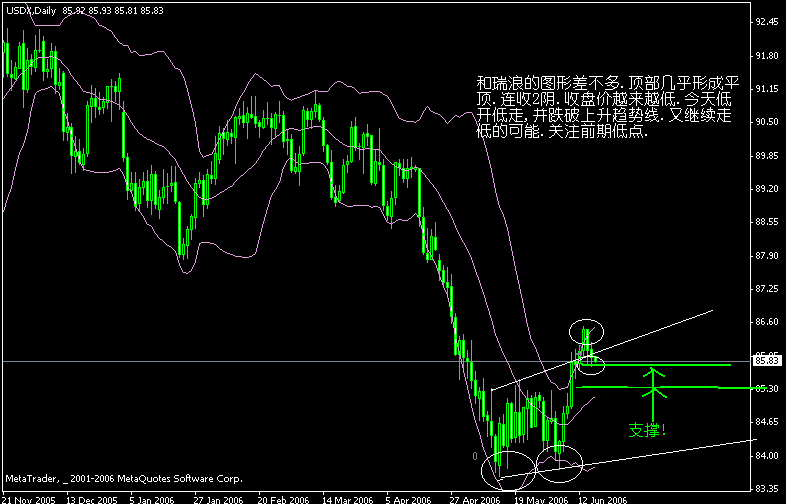Click the 88.55 price axis label

(767, 222)
